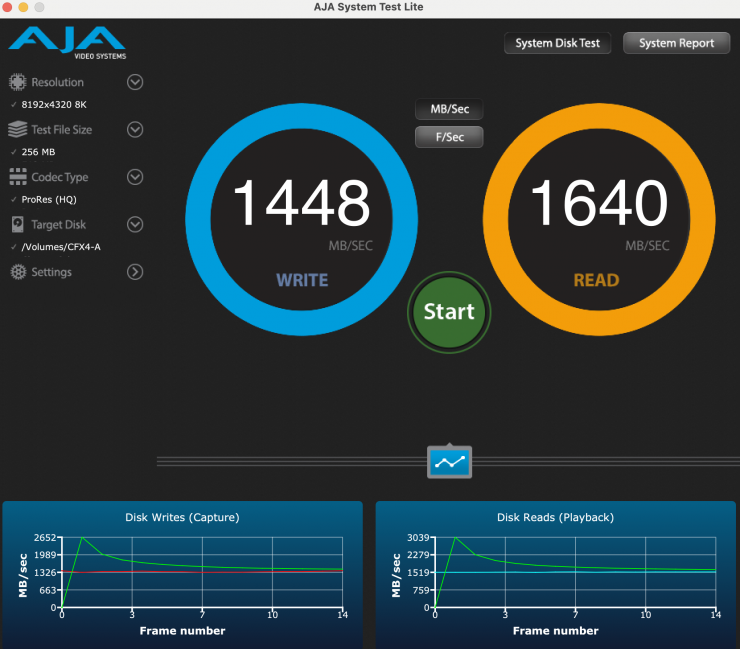This screenshot has width=740, height=649.
Task: Expand the Resolution dropdown chevron
Action: pos(135,82)
